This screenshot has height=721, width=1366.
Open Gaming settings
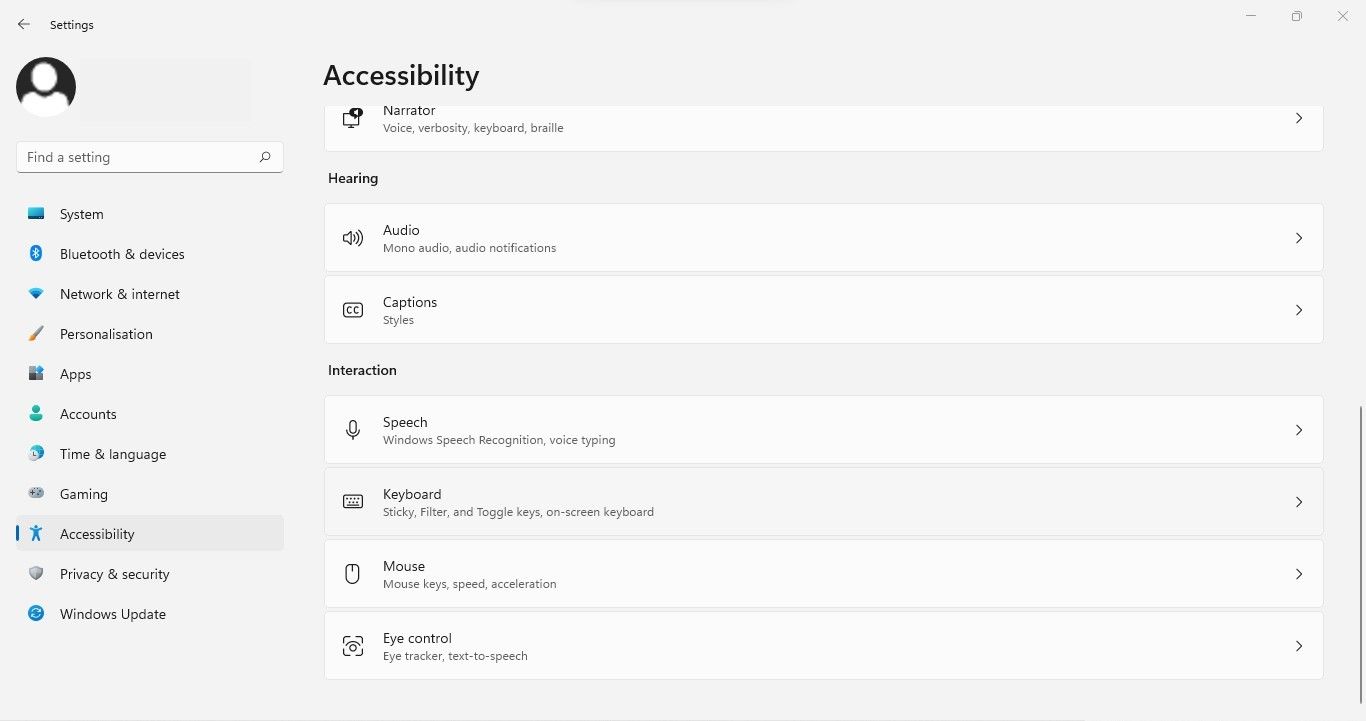coord(150,494)
